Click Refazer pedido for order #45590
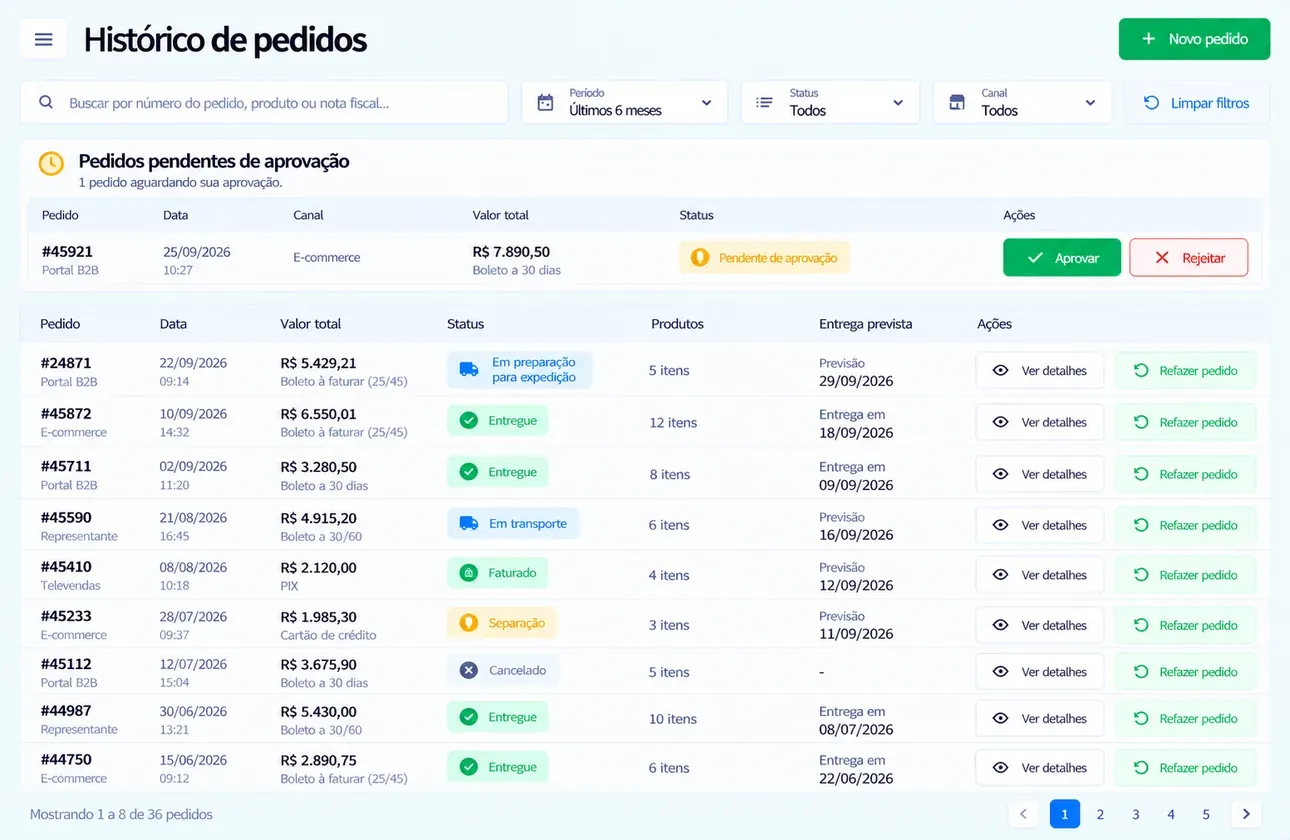 [x=1186, y=525]
